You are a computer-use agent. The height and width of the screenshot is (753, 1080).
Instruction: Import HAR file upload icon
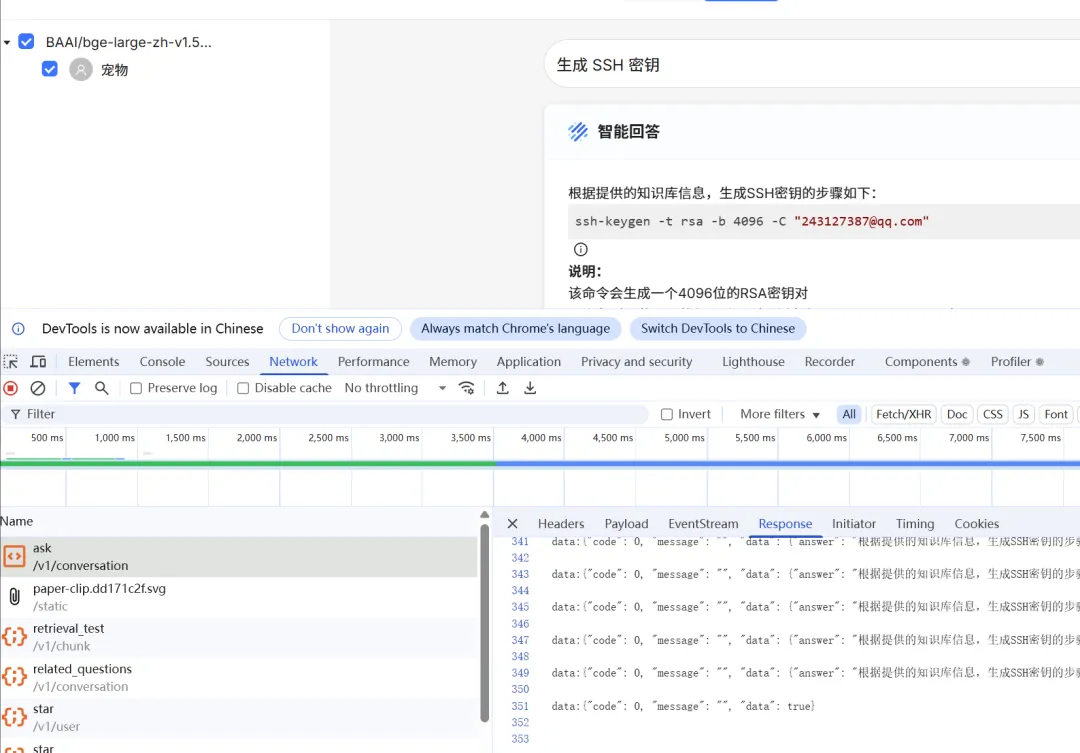click(503, 389)
